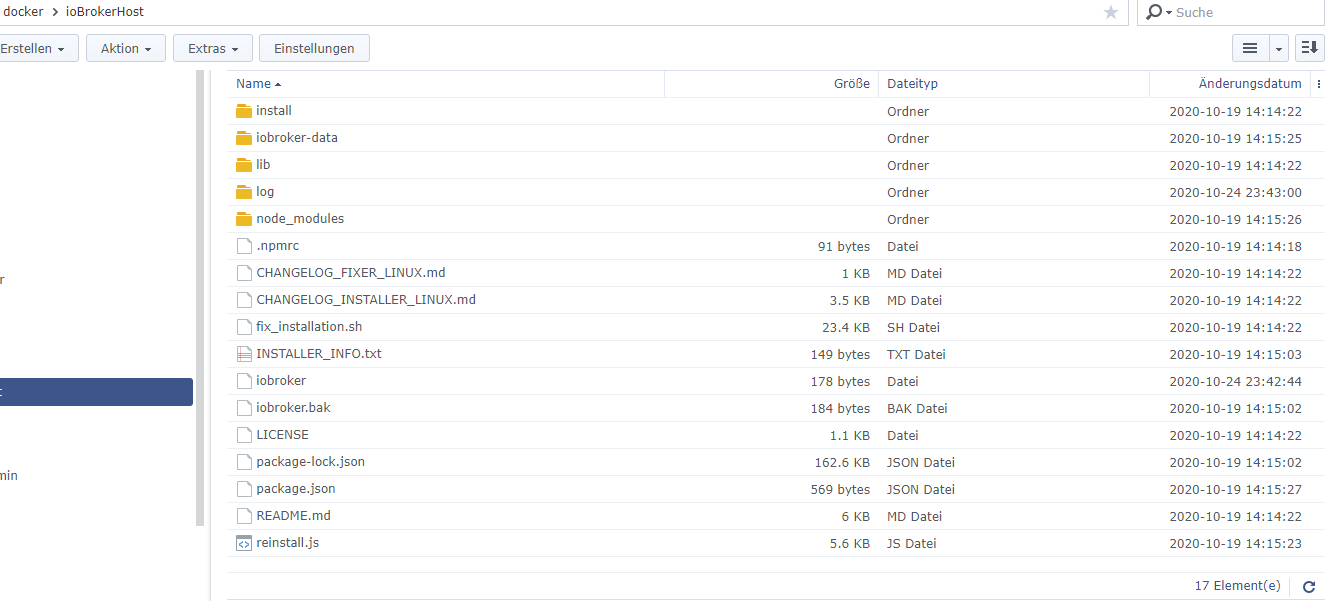Open the search filter dropdown beside the magnifier
1325x601 pixels.
point(1159,12)
